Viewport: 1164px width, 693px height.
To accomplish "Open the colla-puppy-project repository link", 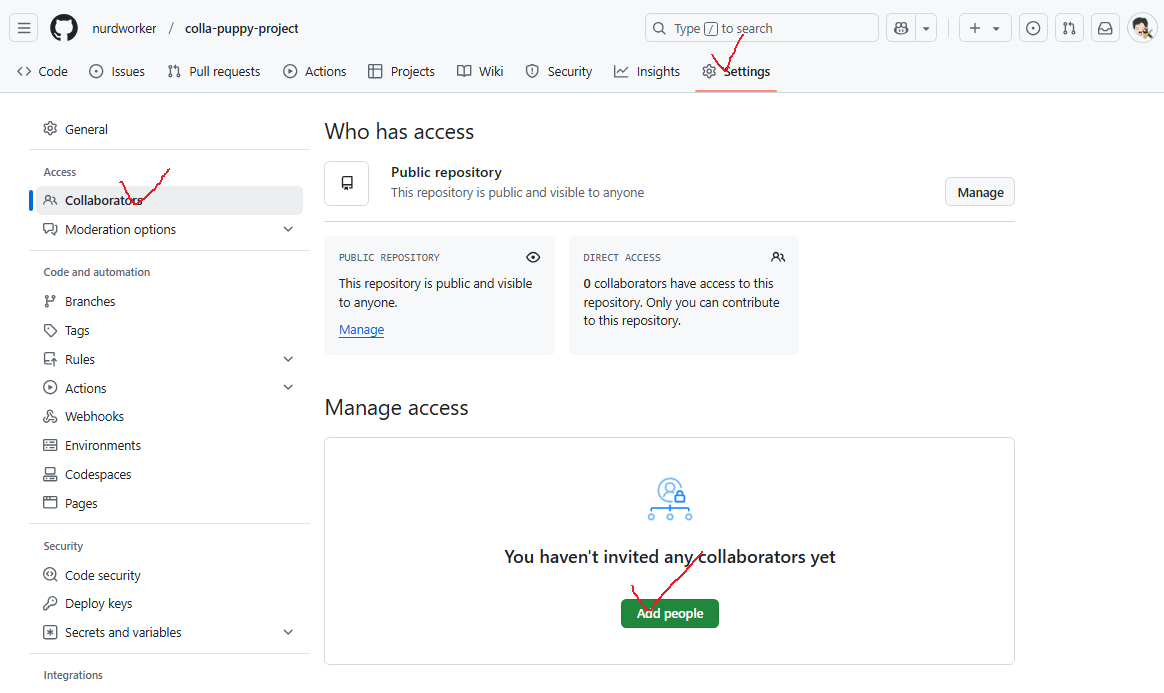I will pos(241,28).
